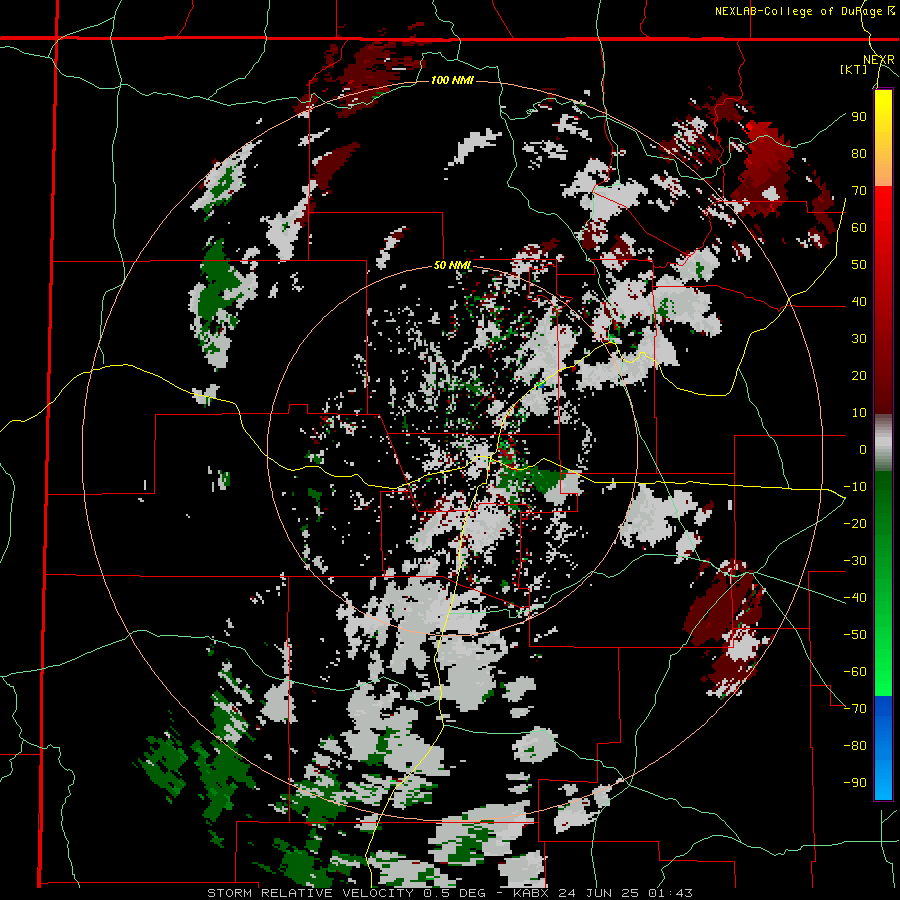The image size is (900, 900).
Task: Select the 70 value on the velocity scale
Action: pos(859,191)
